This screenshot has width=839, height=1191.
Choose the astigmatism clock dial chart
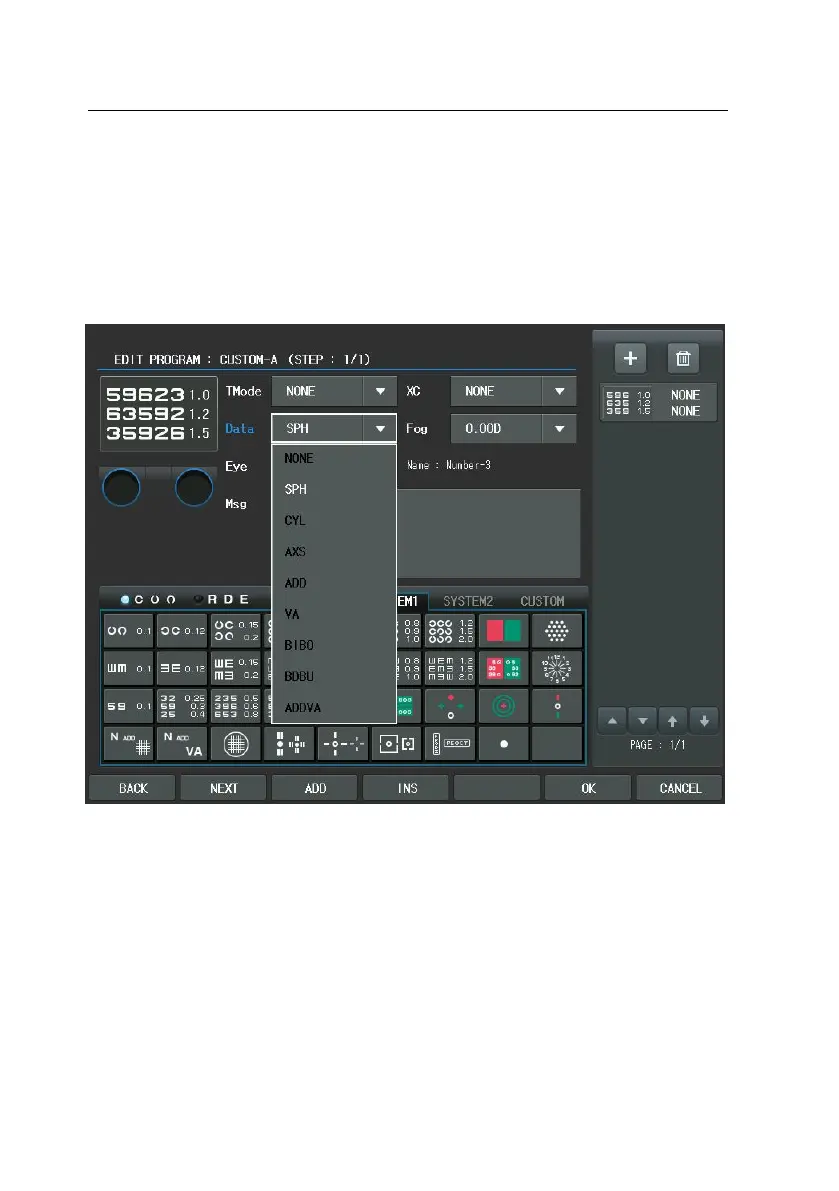(x=557, y=668)
